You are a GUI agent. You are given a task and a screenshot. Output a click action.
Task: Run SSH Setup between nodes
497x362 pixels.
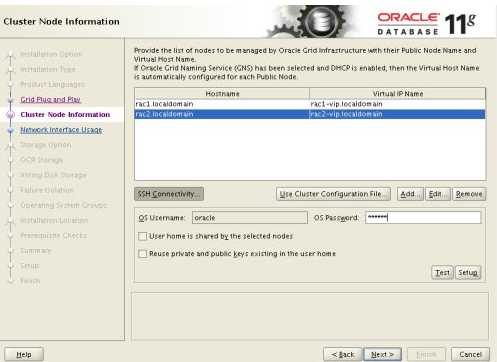click(x=468, y=273)
